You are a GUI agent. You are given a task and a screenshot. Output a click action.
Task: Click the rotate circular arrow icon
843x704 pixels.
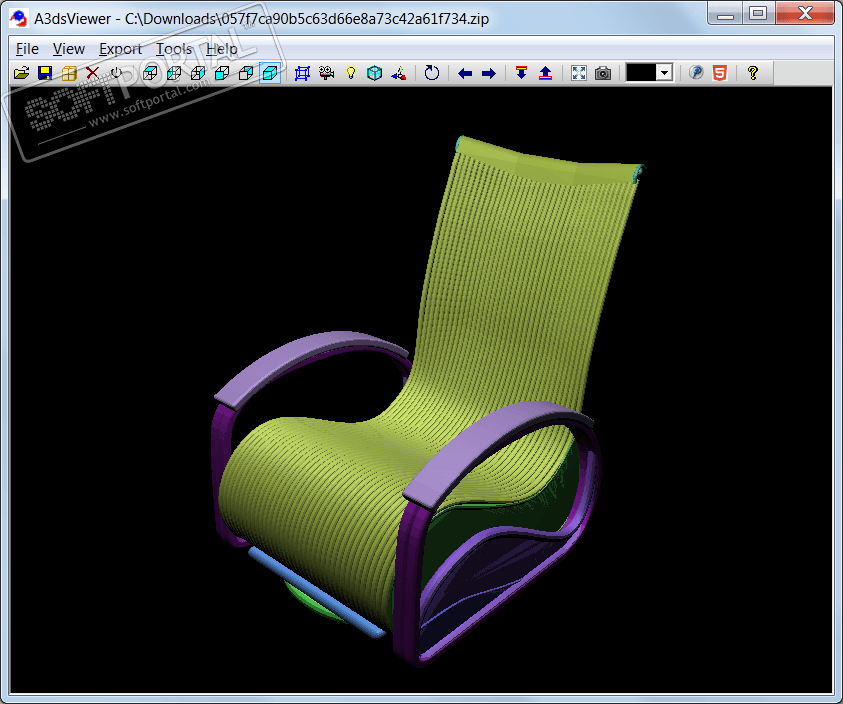click(x=432, y=73)
